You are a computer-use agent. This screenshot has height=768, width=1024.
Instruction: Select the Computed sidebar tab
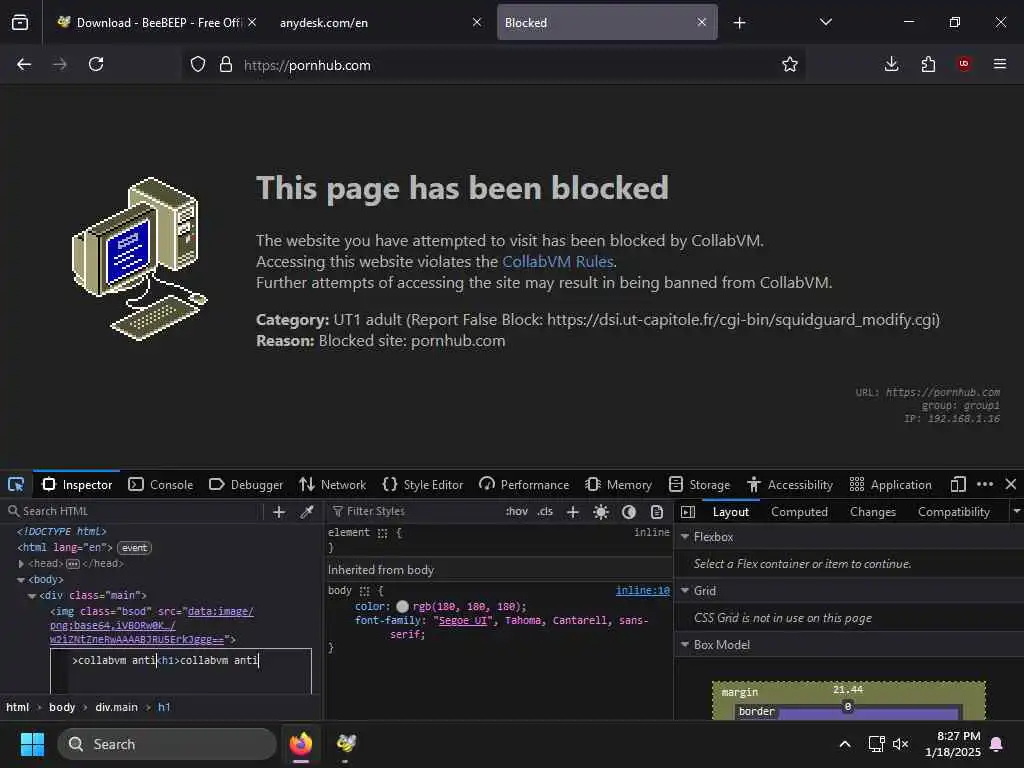(799, 512)
